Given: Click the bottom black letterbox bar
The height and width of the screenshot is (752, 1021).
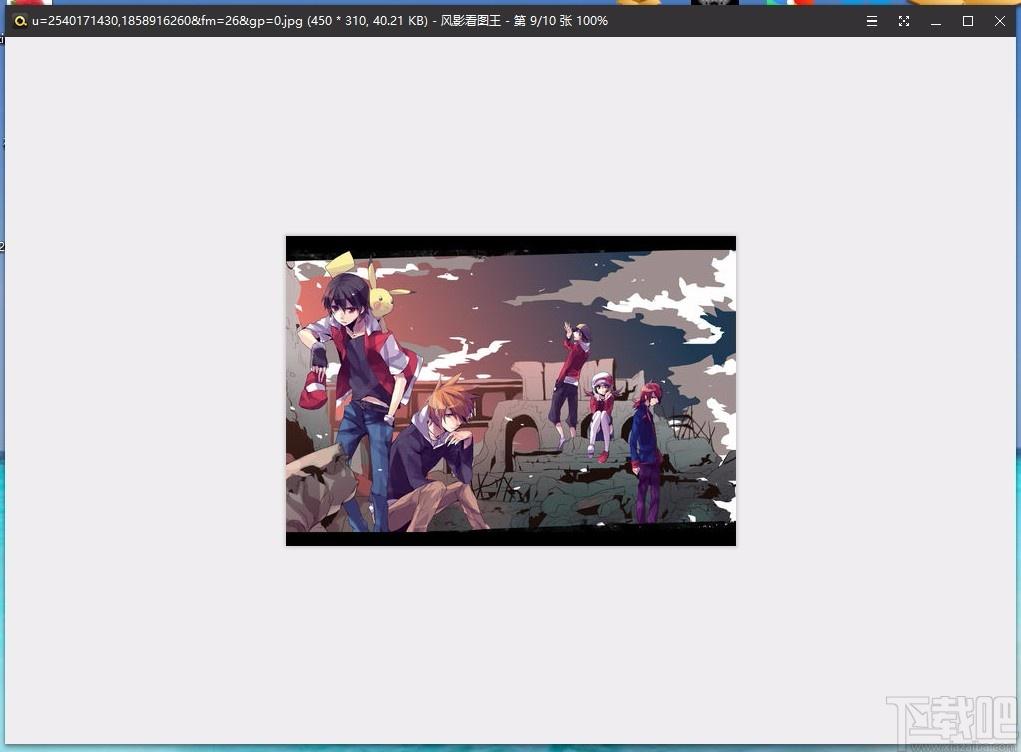Looking at the screenshot, I should [510, 536].
